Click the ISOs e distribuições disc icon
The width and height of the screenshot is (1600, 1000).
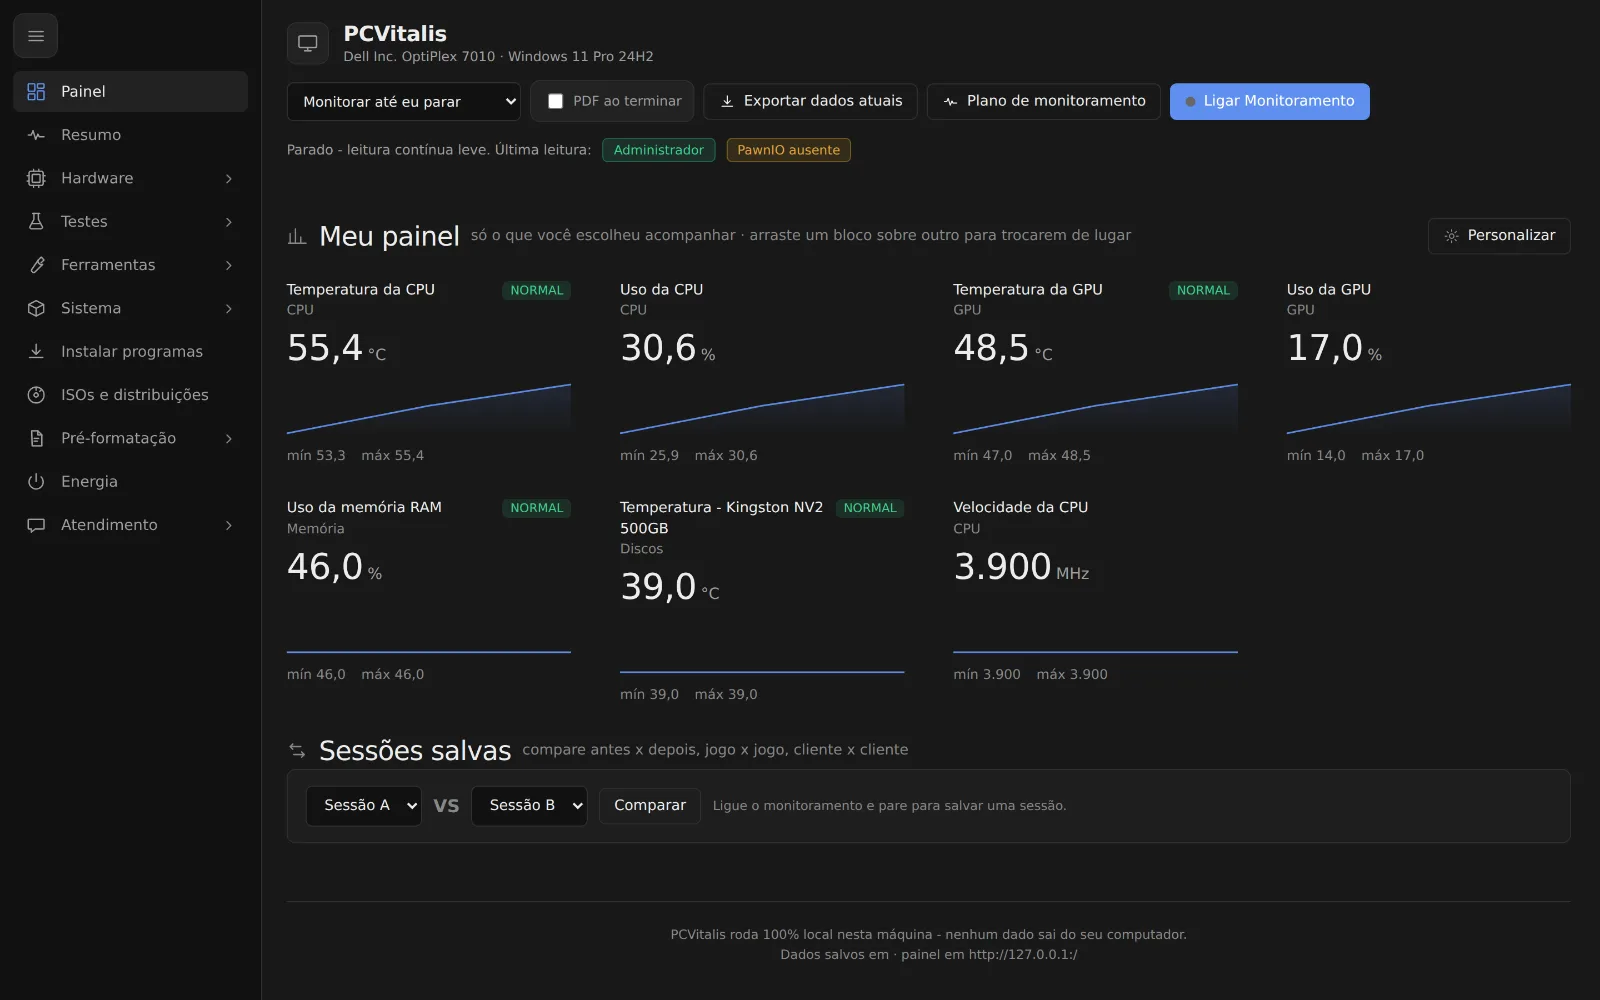click(36, 395)
